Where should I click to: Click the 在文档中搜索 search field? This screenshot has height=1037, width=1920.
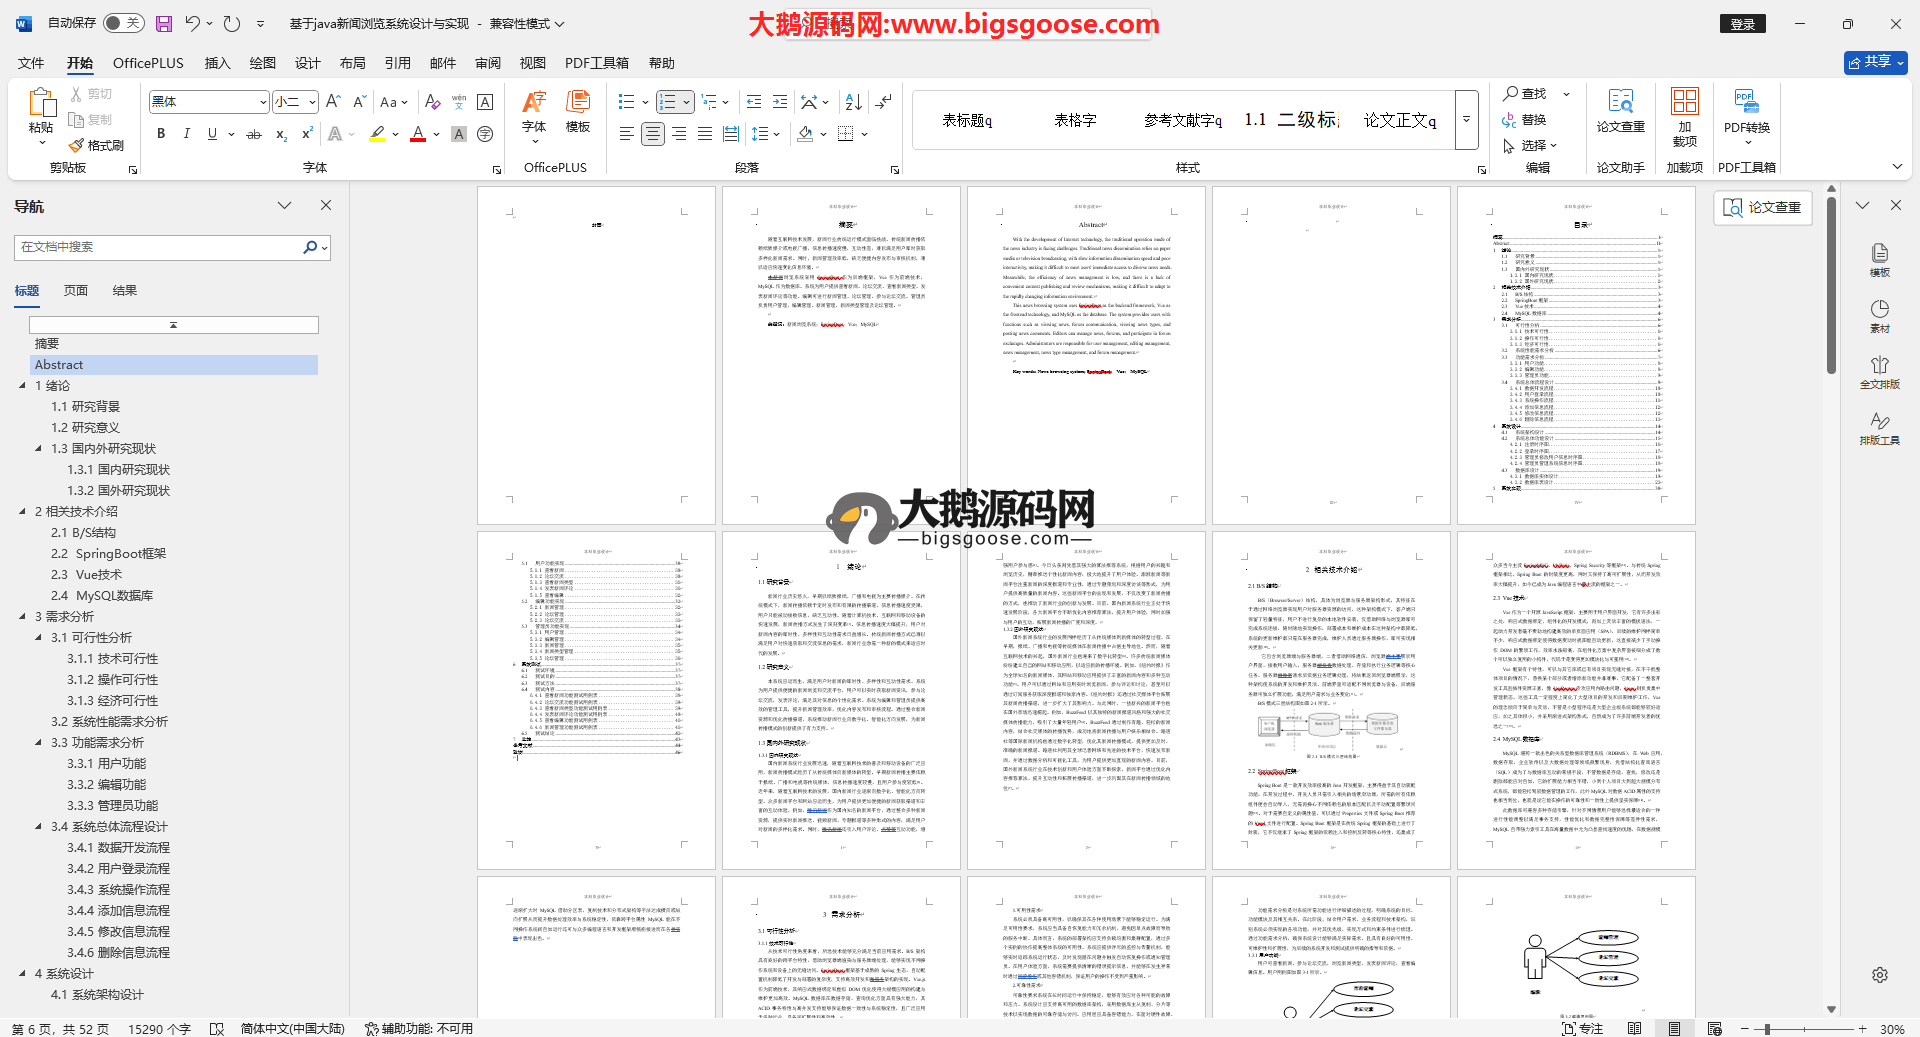(x=160, y=247)
